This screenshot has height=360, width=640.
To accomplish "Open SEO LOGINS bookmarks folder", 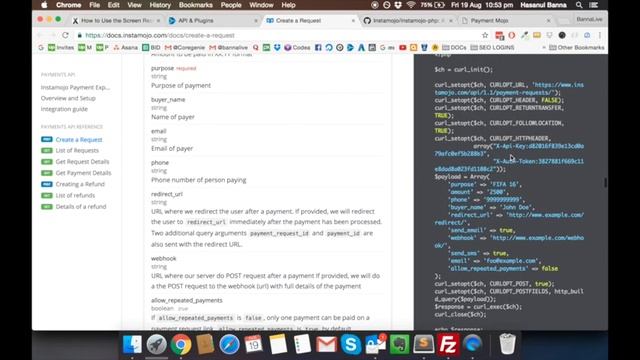I will [492, 47].
